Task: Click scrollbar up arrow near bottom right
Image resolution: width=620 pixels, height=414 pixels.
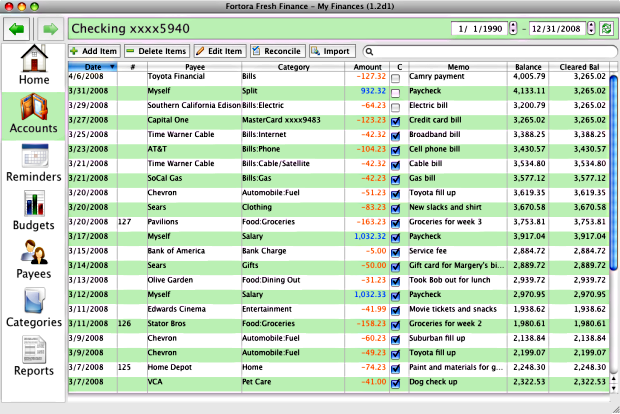Action: point(613,379)
